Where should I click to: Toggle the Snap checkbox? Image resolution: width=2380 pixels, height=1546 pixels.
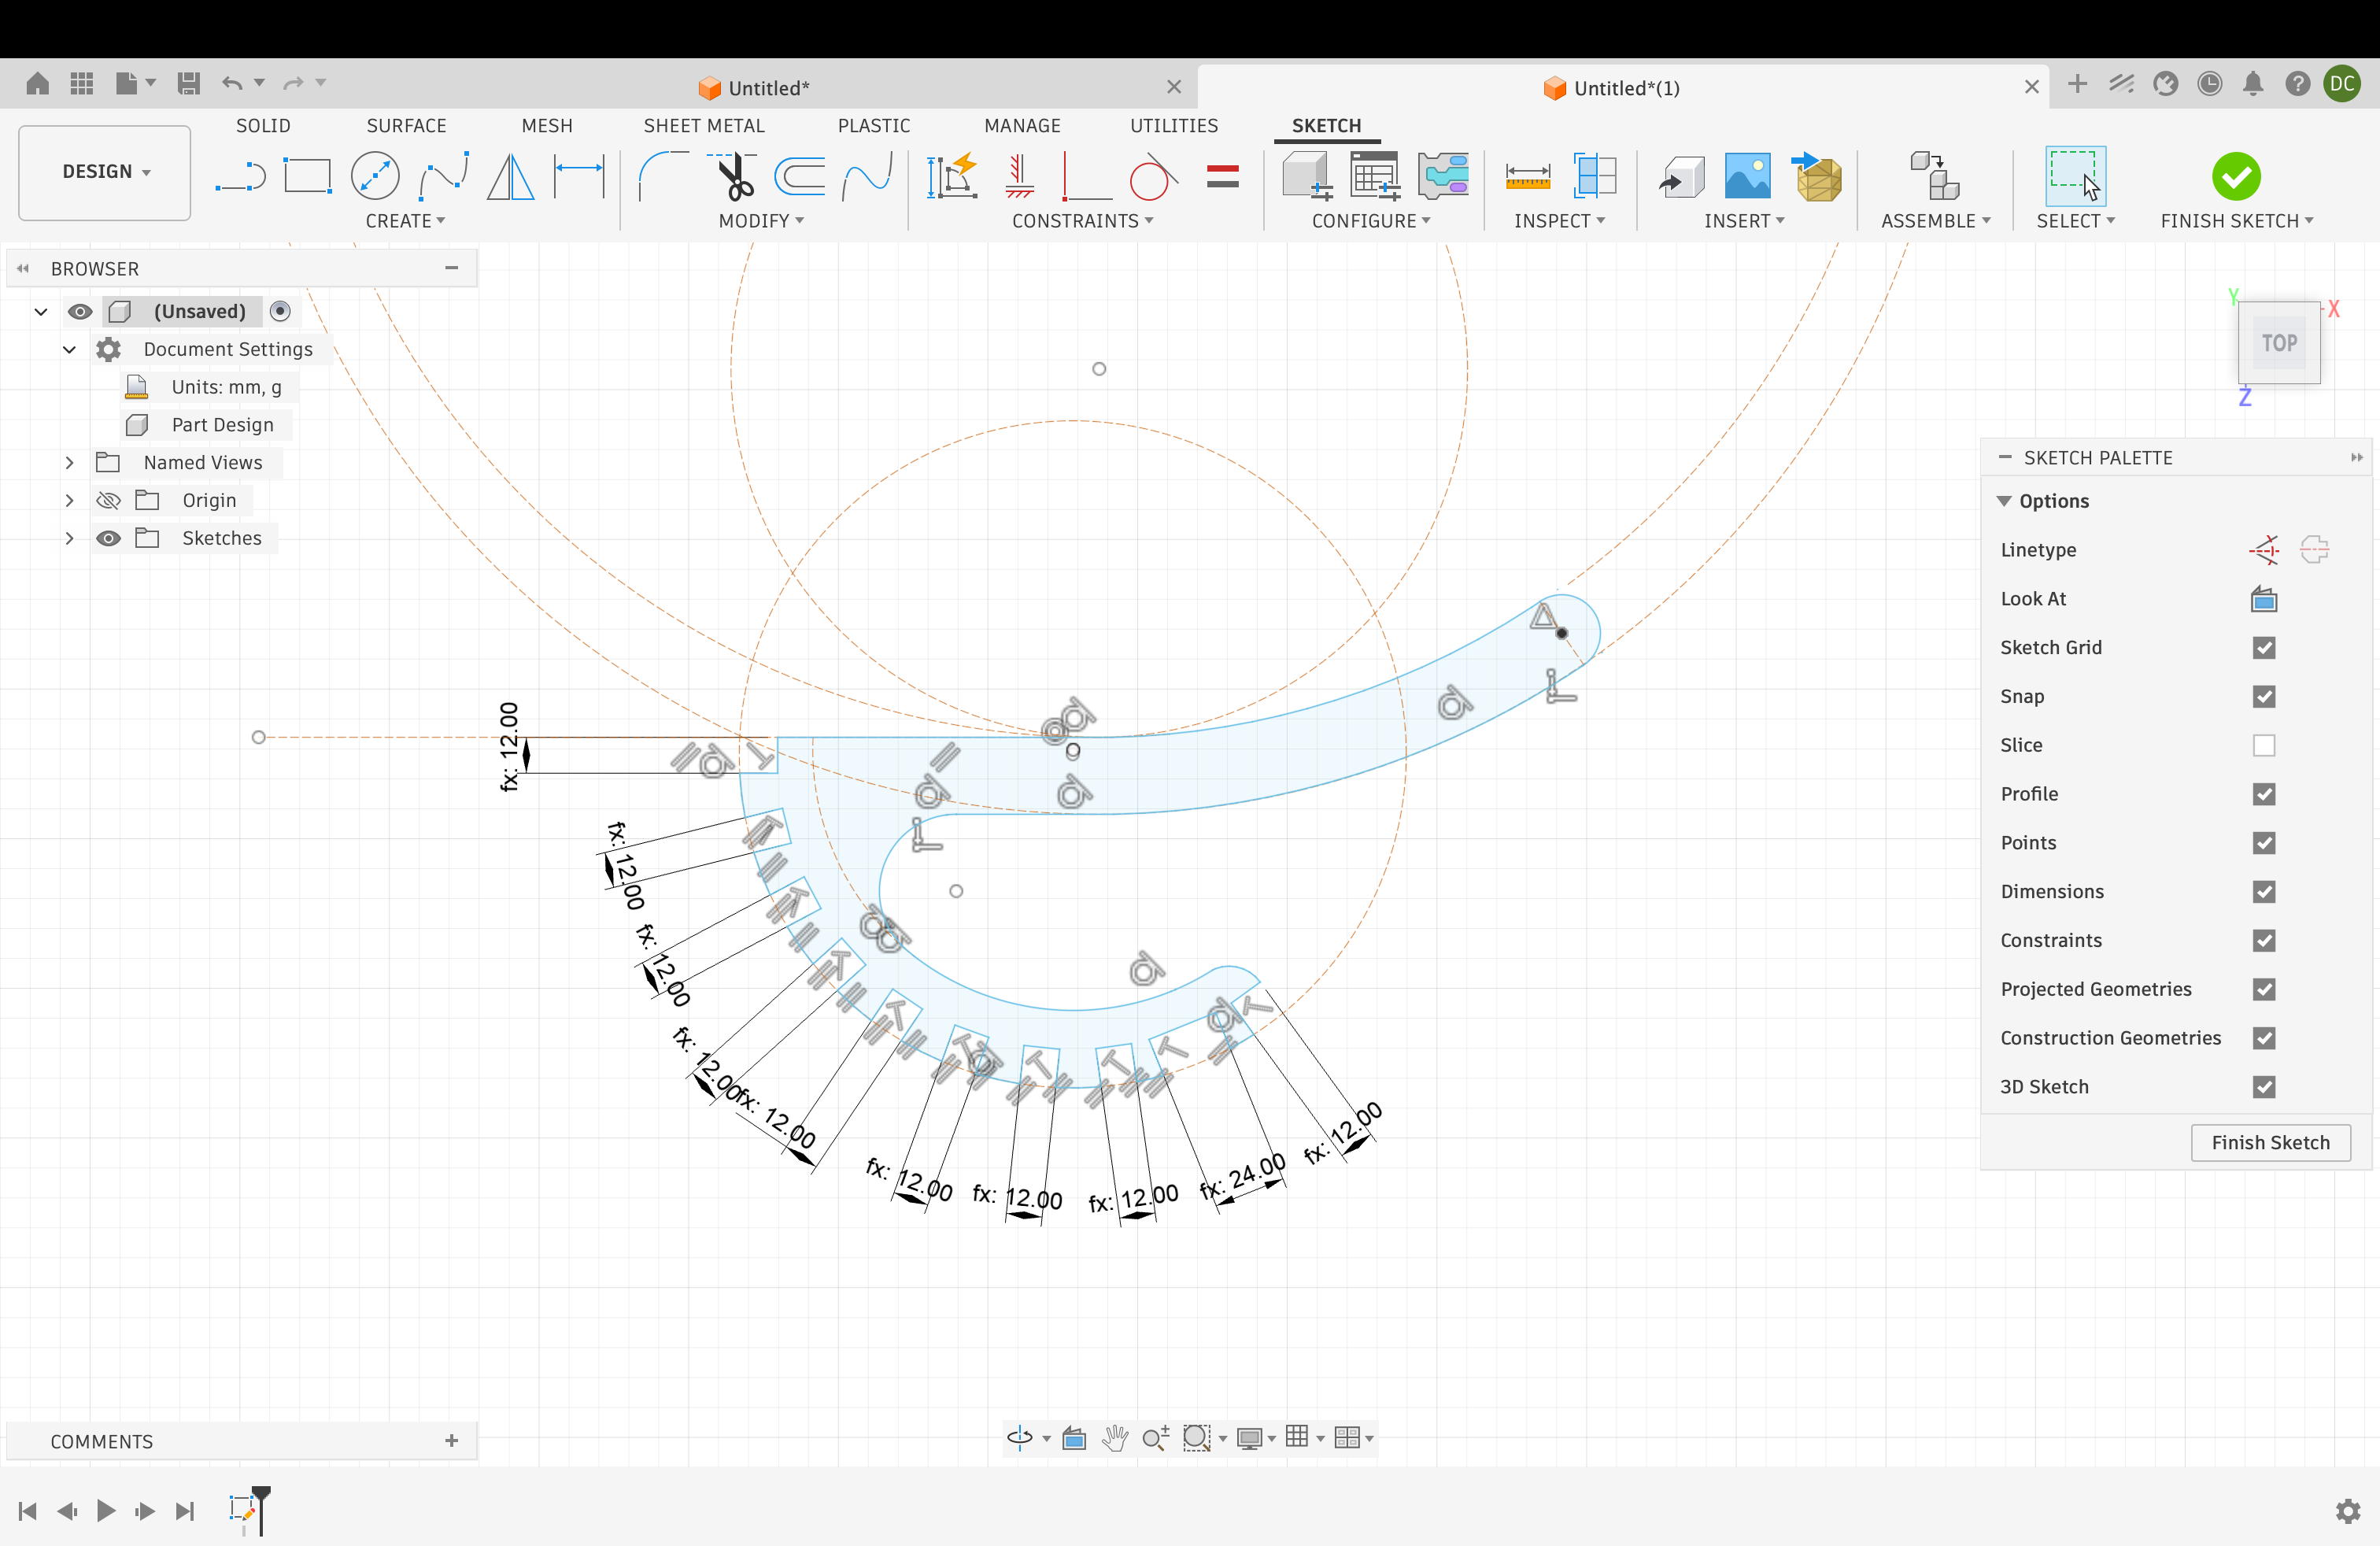[x=2264, y=697]
